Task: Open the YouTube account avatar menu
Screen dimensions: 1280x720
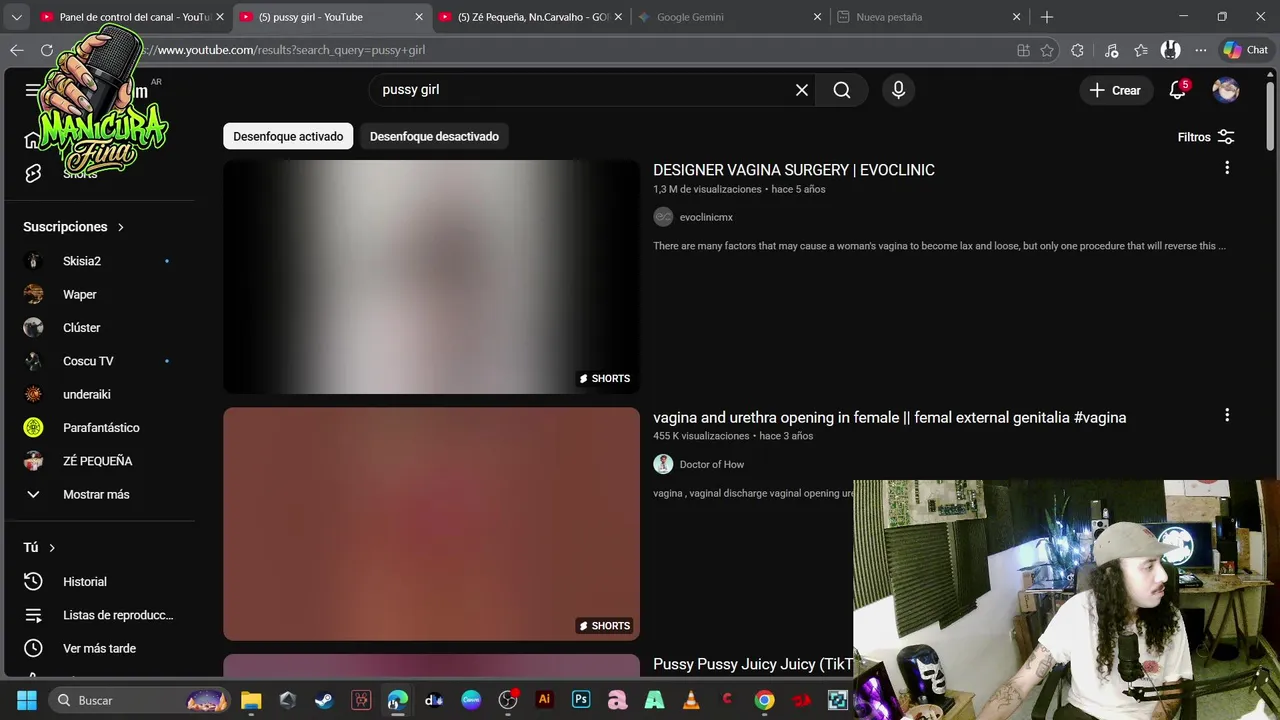Action: tap(1226, 90)
